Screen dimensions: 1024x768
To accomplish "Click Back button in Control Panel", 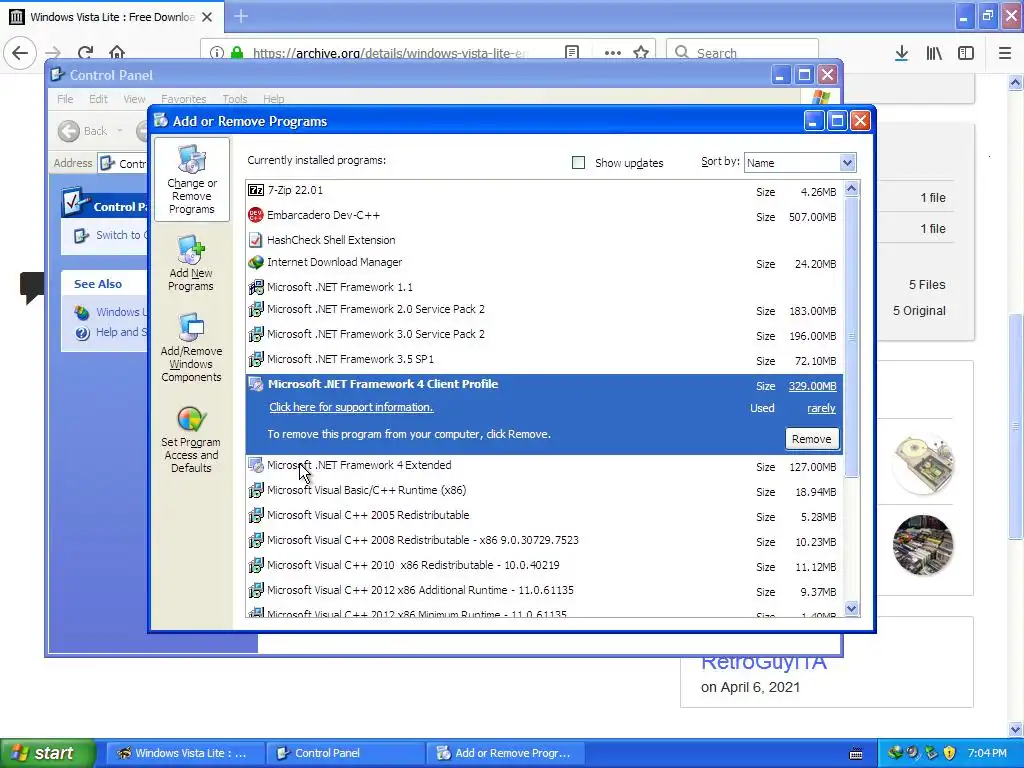I will pyautogui.click(x=83, y=131).
